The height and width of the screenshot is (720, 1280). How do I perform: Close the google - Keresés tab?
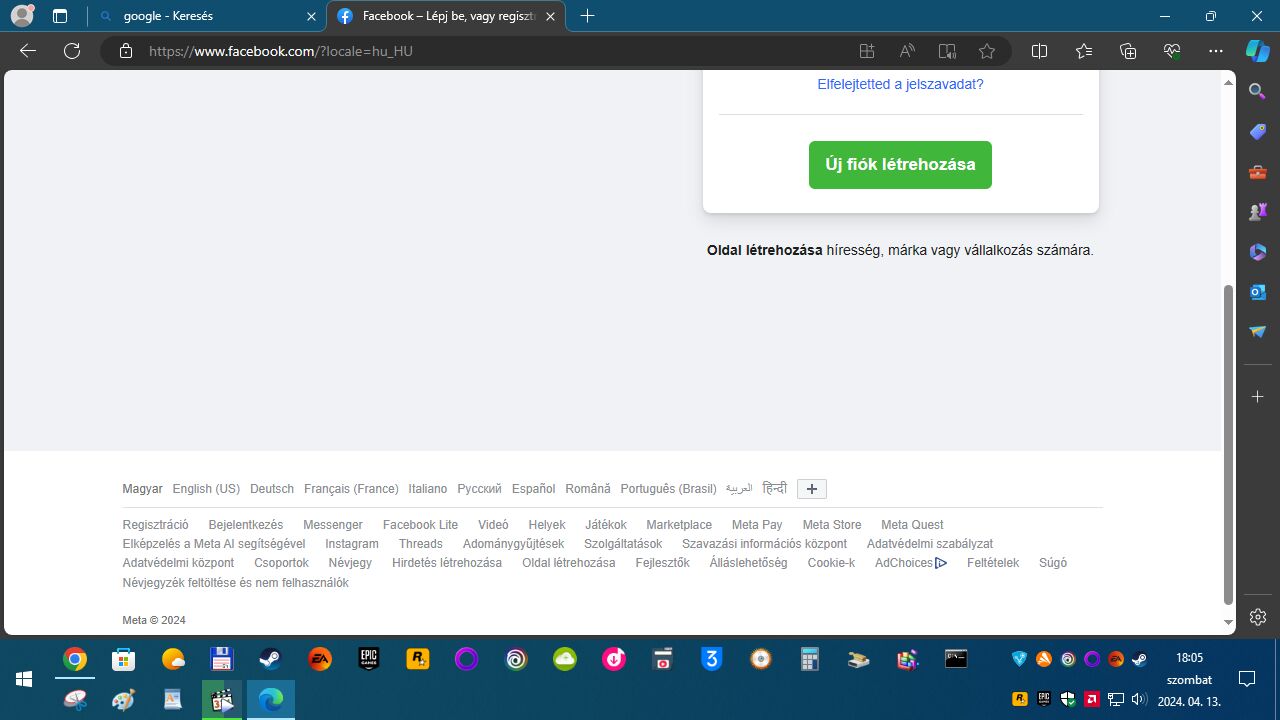(311, 16)
